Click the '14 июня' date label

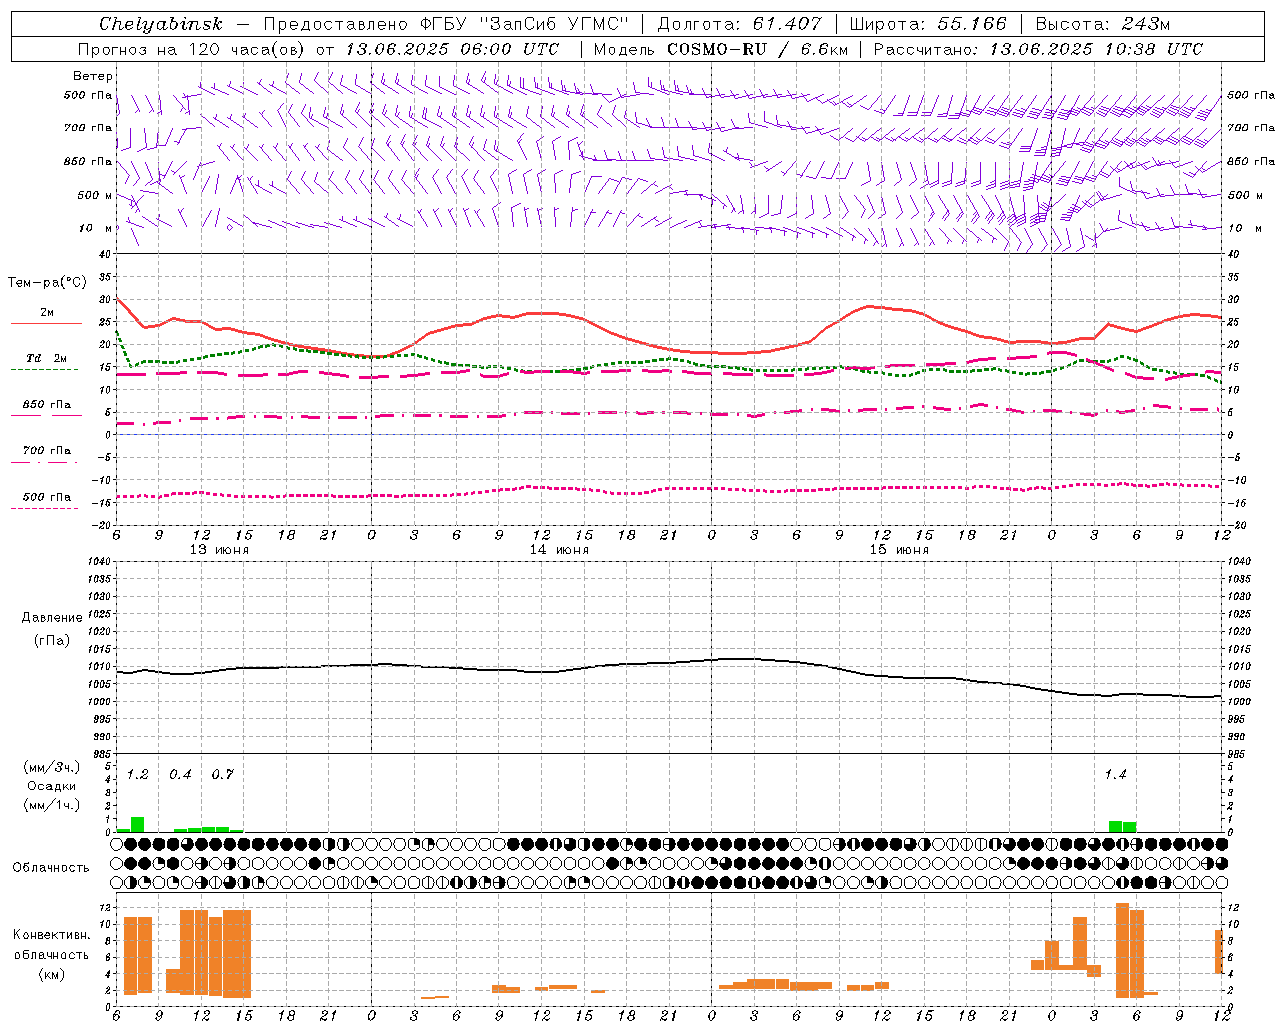pyautogui.click(x=559, y=549)
